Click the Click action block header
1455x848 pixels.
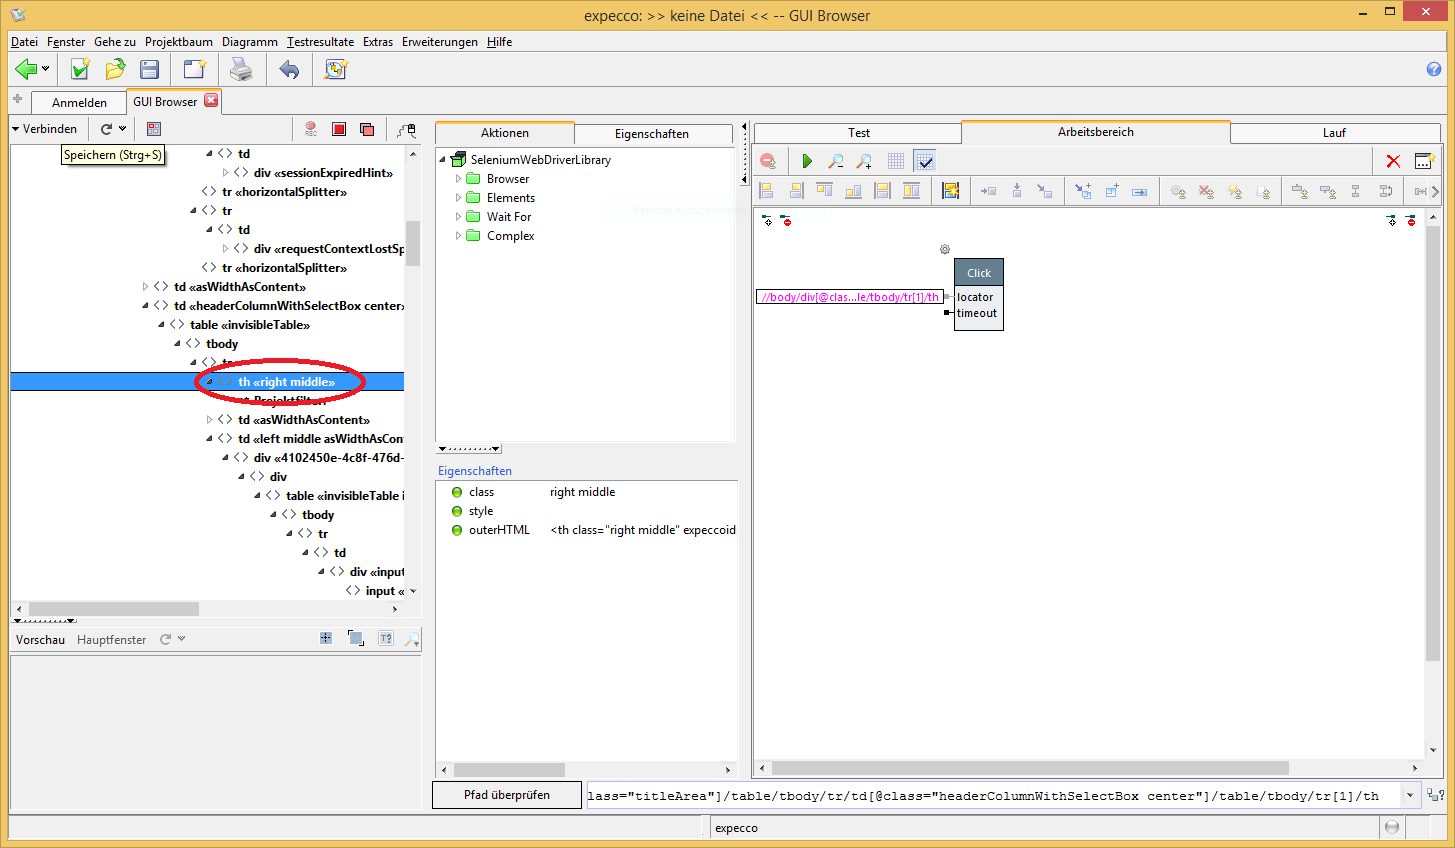[978, 272]
